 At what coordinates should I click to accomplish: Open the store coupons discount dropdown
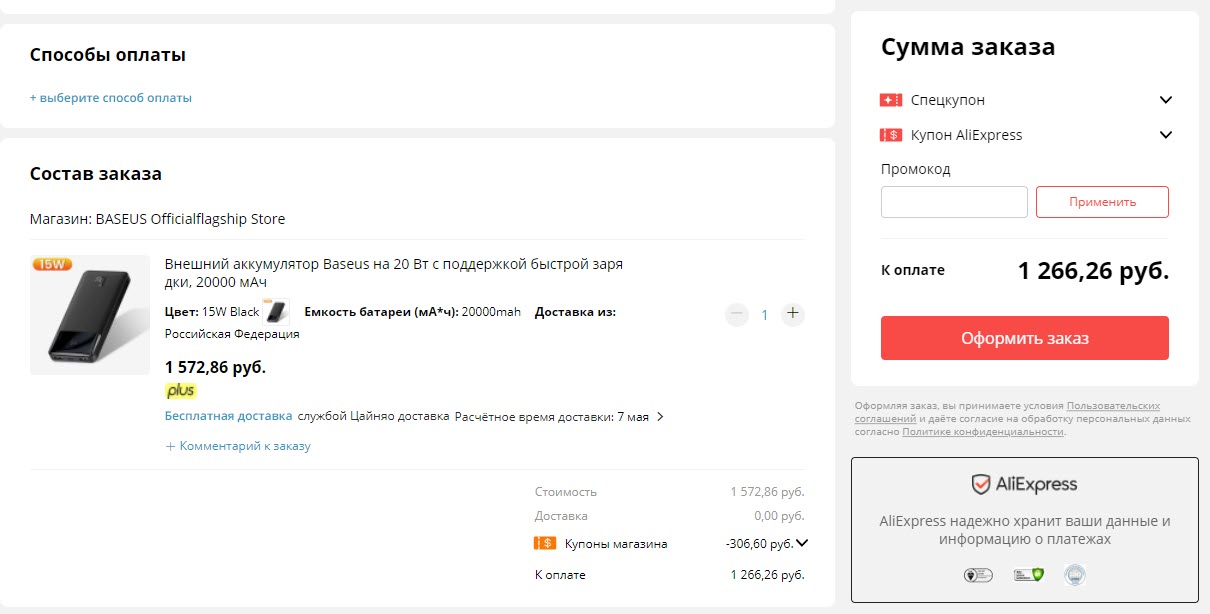pos(801,543)
